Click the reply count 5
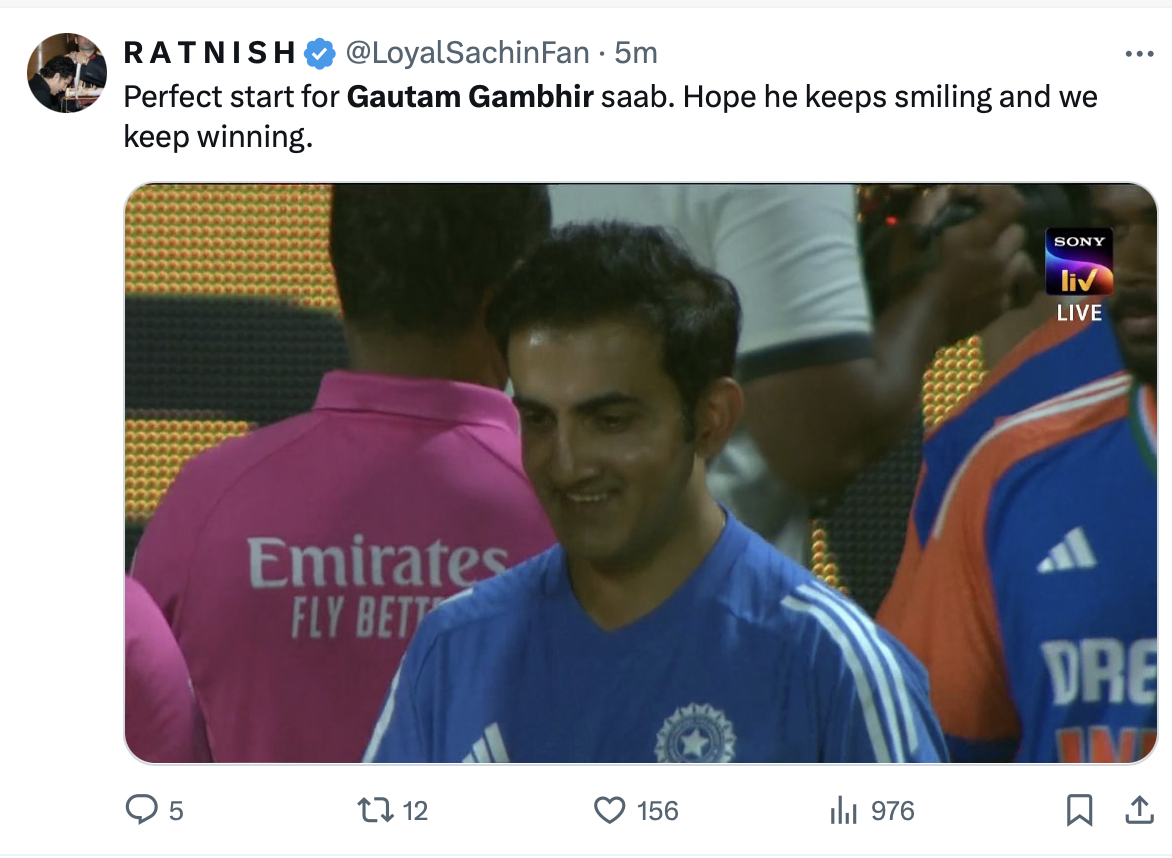1172x858 pixels. (176, 810)
